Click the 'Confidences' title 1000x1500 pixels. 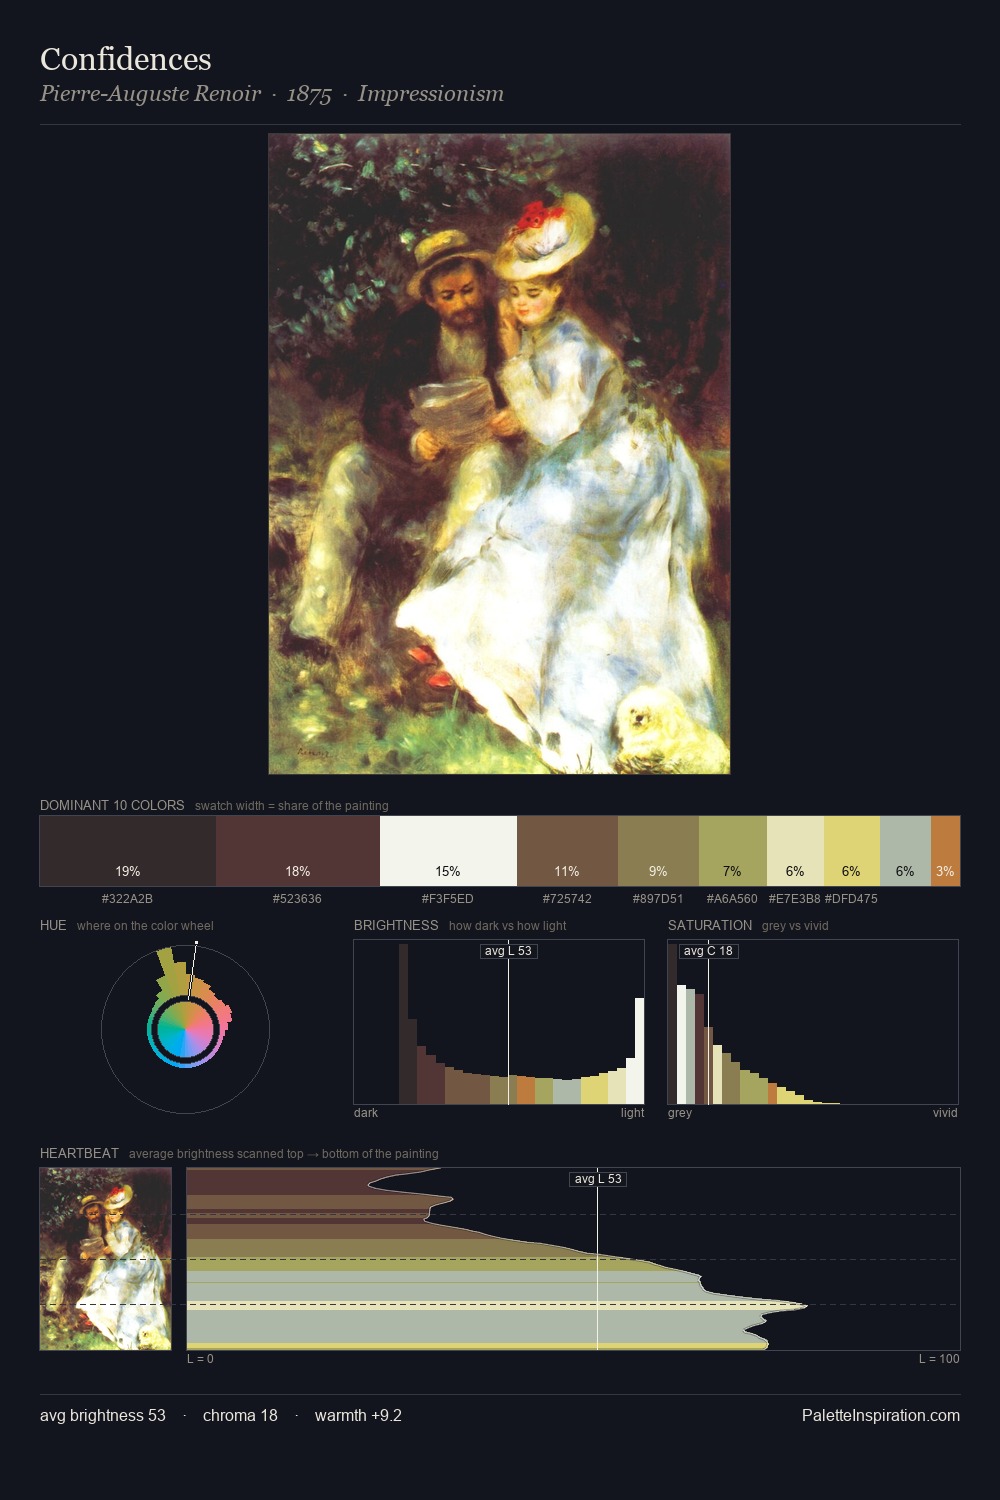pyautogui.click(x=126, y=59)
